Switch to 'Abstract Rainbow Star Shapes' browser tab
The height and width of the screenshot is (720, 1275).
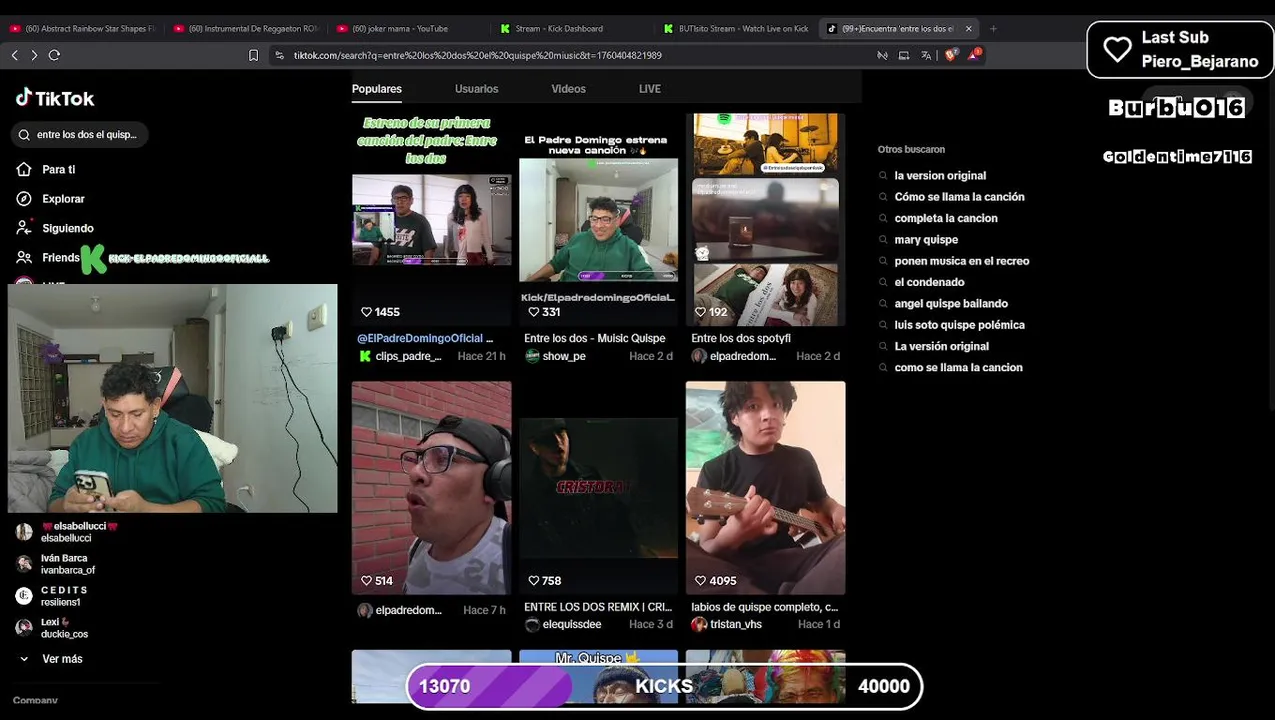pos(82,29)
